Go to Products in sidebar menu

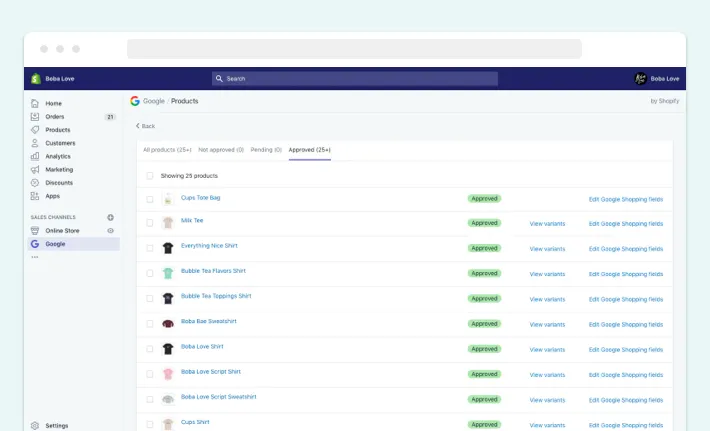tap(58, 129)
